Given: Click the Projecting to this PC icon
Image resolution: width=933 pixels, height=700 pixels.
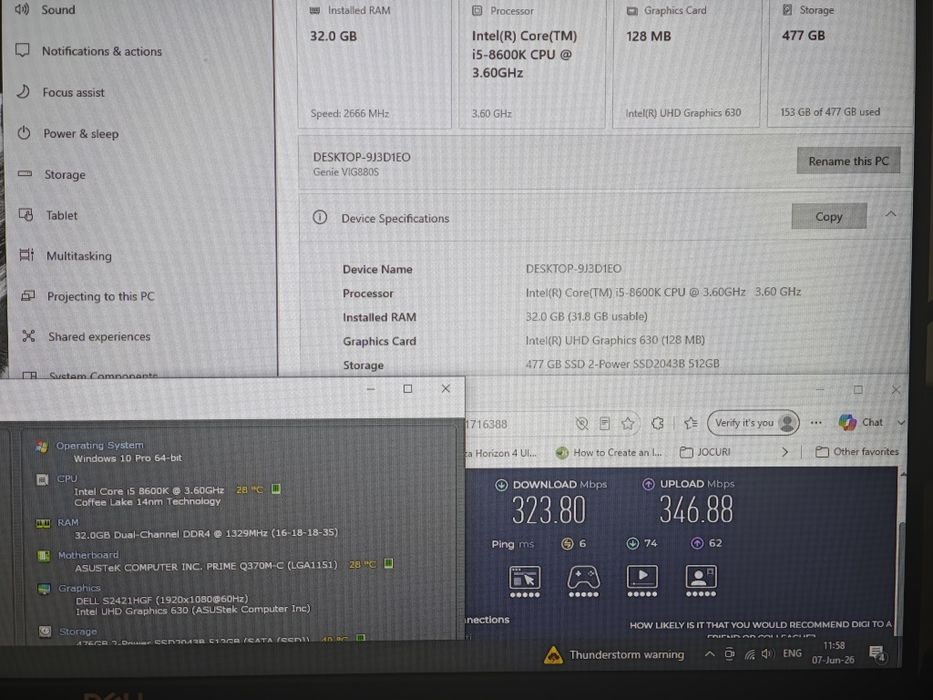Looking at the screenshot, I should (x=28, y=296).
